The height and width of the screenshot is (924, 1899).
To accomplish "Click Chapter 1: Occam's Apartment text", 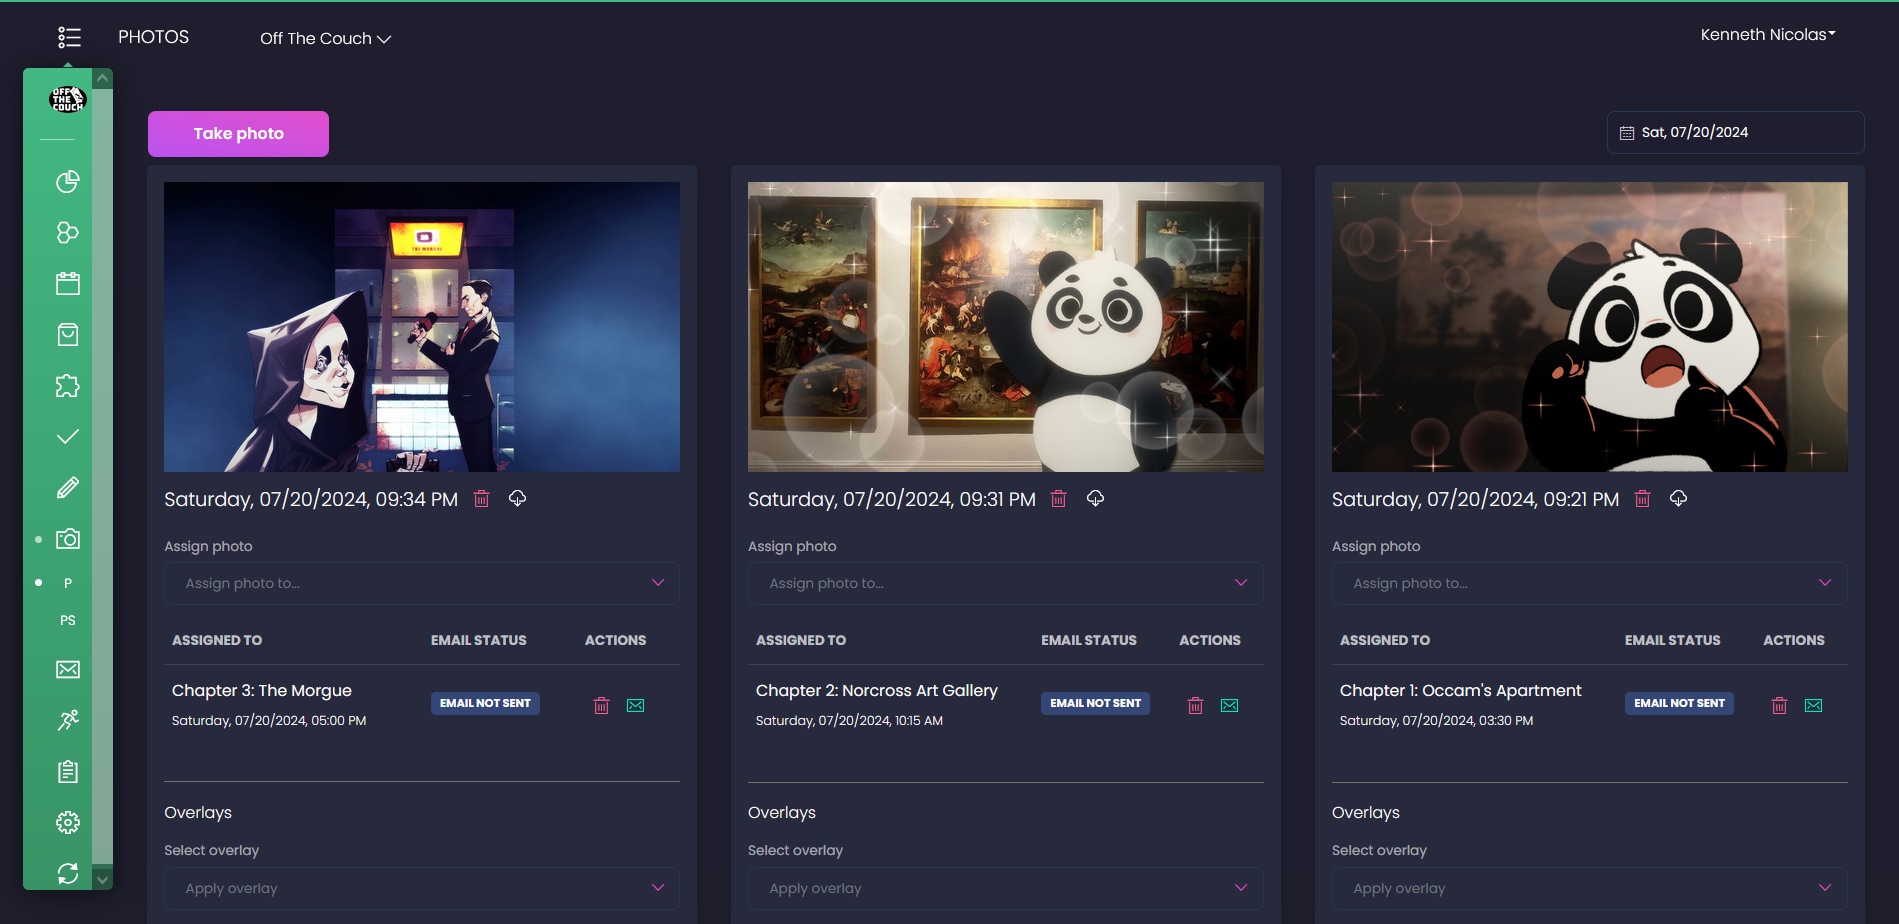I will [x=1461, y=690].
